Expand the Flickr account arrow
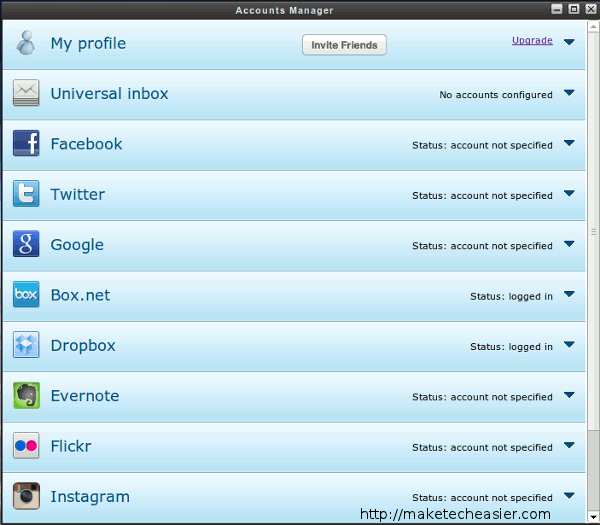Image resolution: width=600 pixels, height=525 pixels. click(569, 445)
